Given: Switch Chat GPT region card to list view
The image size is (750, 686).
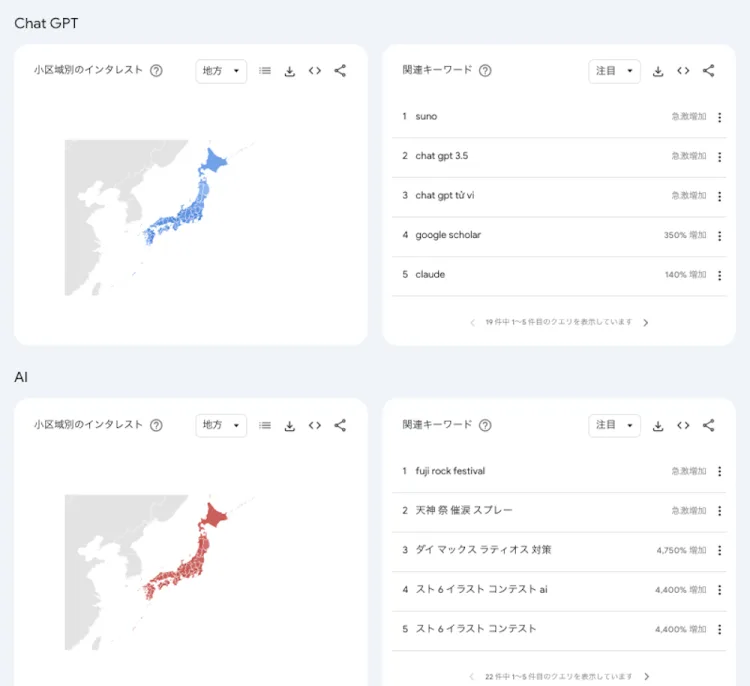Looking at the screenshot, I should (x=265, y=71).
